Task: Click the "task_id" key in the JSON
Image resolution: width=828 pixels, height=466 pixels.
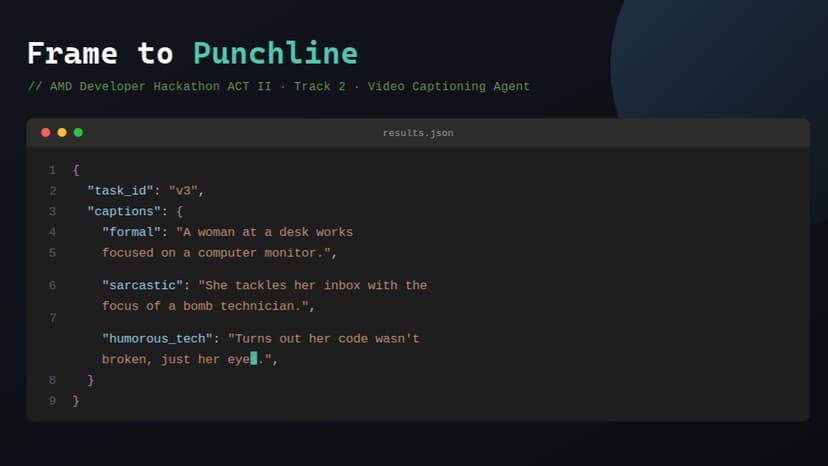Action: [x=120, y=191]
